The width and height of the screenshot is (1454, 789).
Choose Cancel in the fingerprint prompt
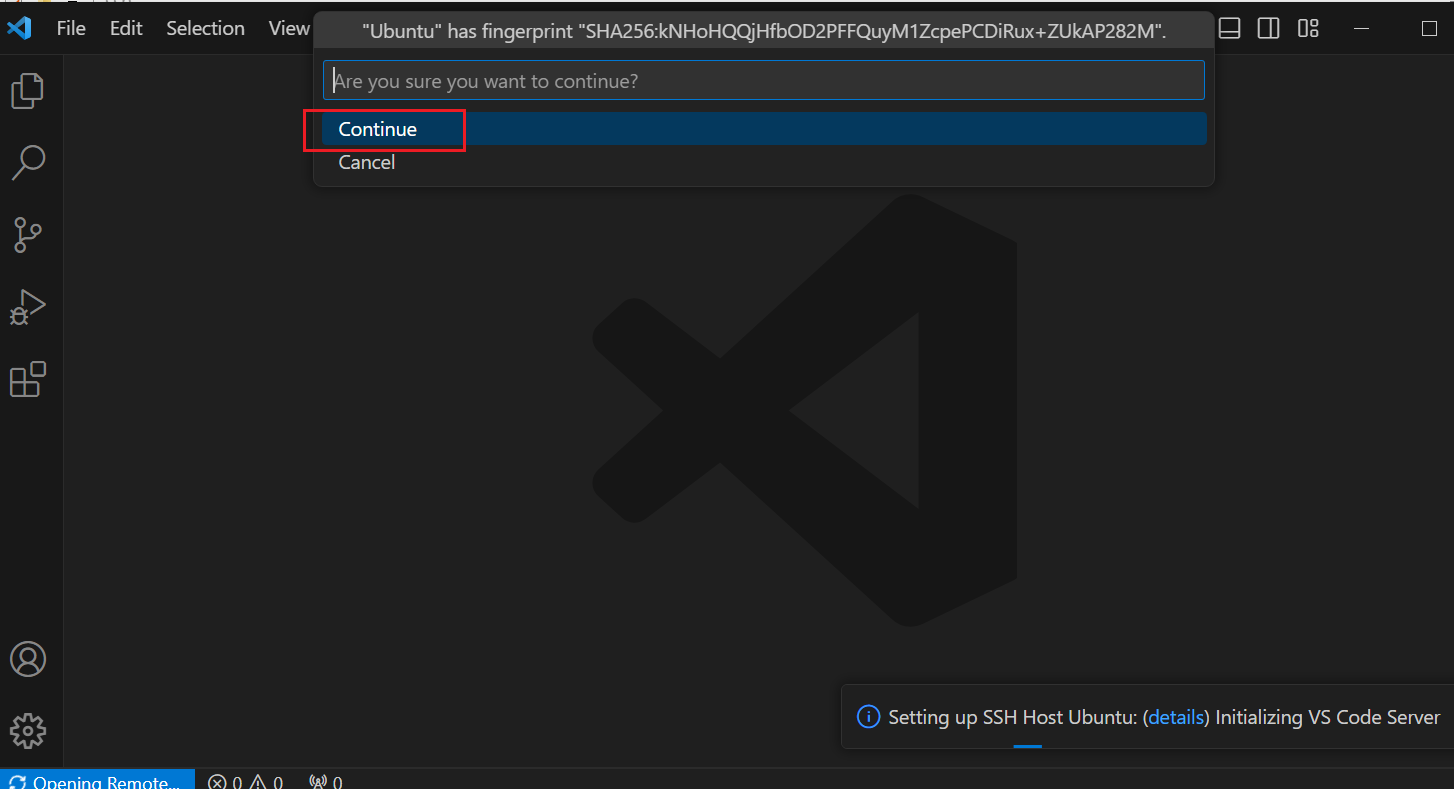pos(764,162)
